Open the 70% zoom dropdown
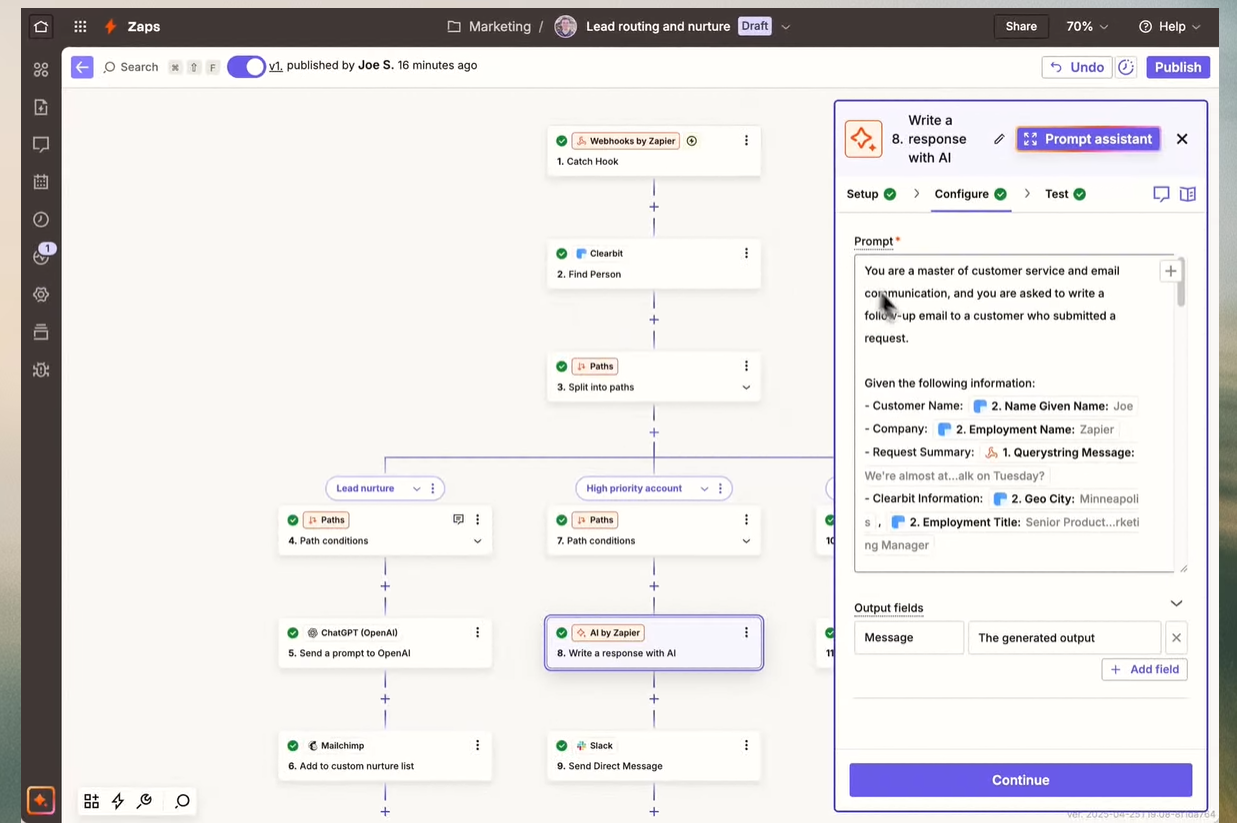This screenshot has height=823, width=1237. 1088,27
